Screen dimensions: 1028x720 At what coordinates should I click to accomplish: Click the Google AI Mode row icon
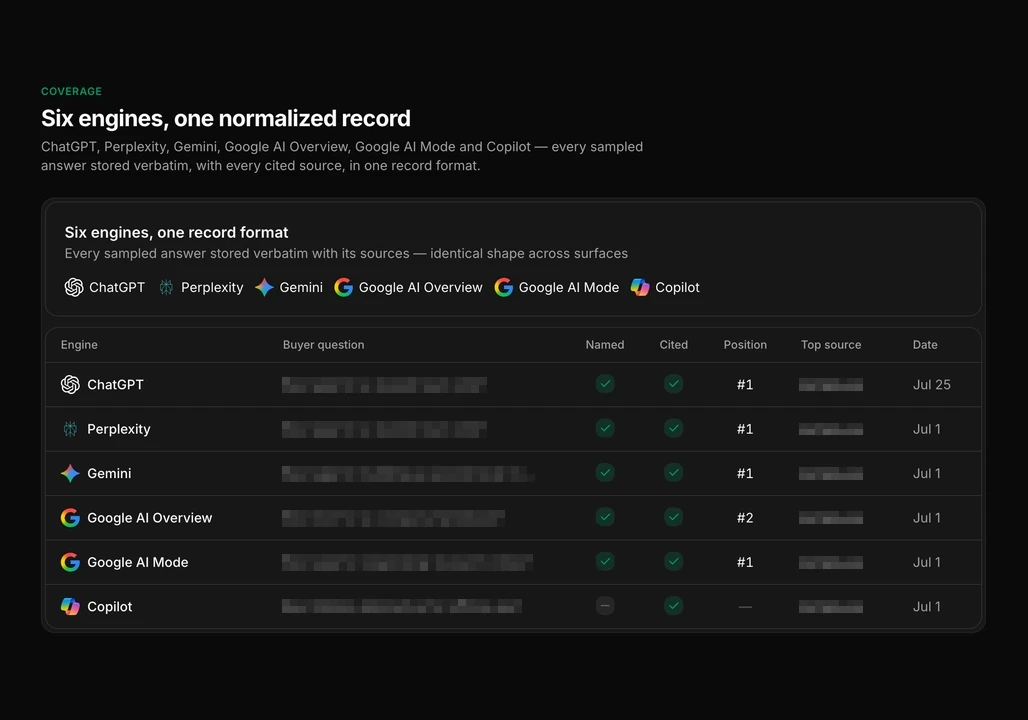tap(70, 562)
